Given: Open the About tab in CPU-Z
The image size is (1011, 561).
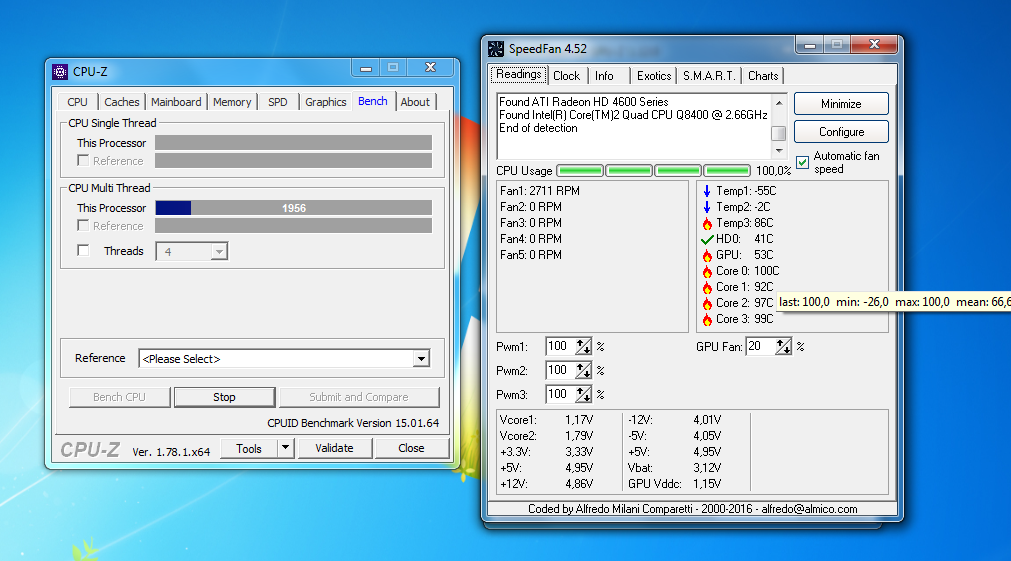Looking at the screenshot, I should coord(415,102).
